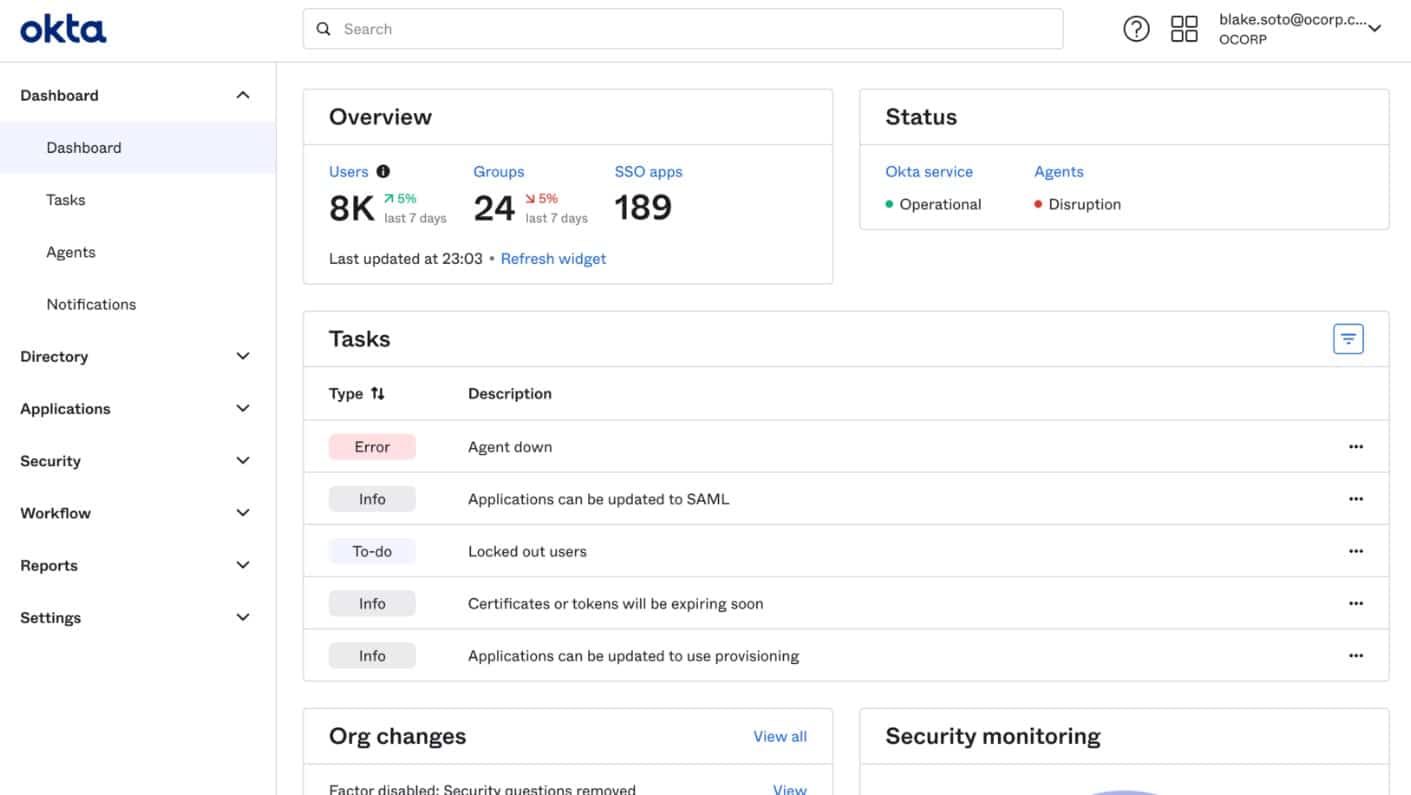Open more options for Agent down task
1411x795 pixels.
(x=1356, y=447)
